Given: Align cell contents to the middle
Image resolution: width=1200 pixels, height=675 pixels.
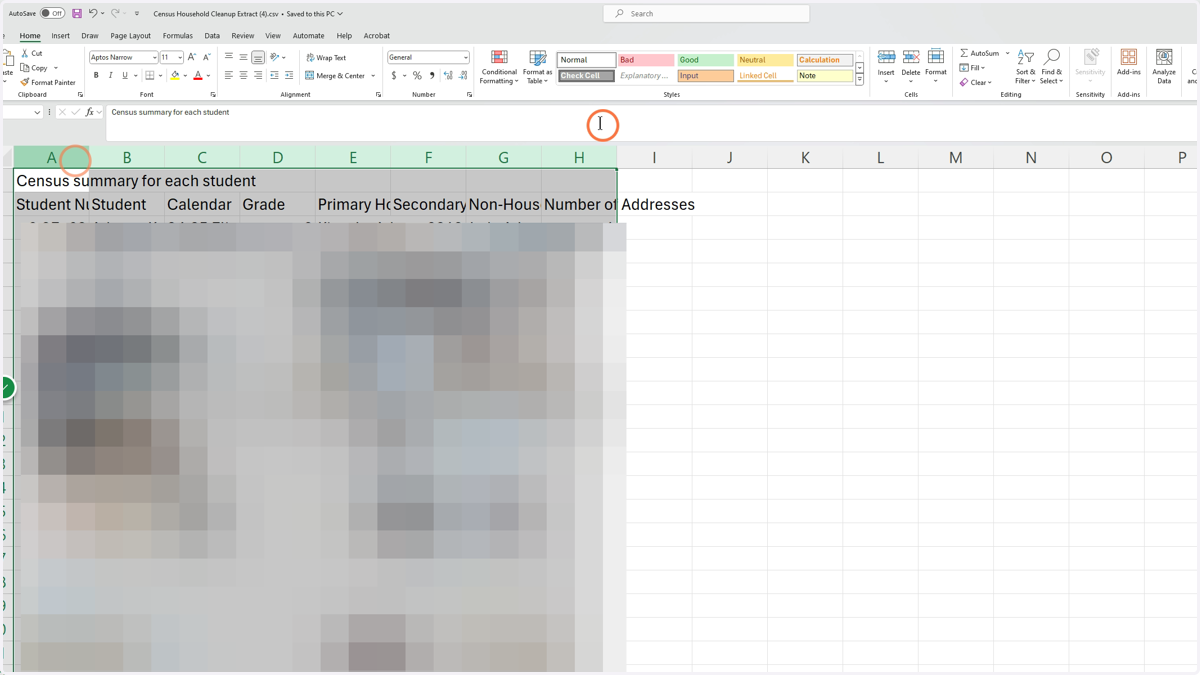Looking at the screenshot, I should (x=243, y=57).
